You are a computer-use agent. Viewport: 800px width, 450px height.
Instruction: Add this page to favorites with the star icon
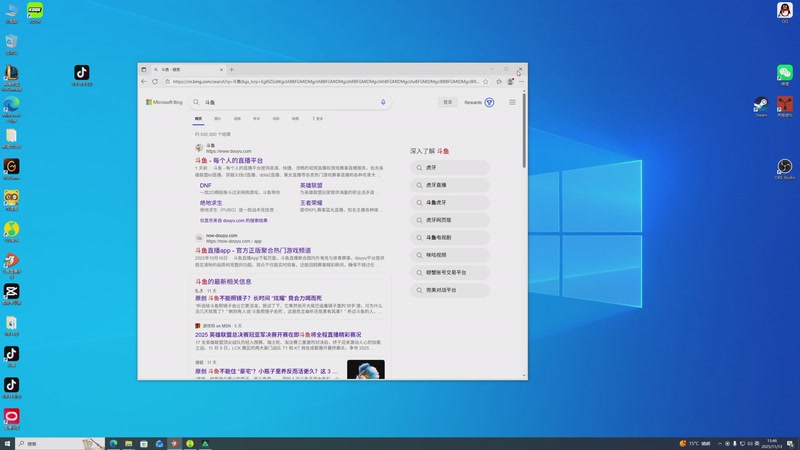coord(486,82)
